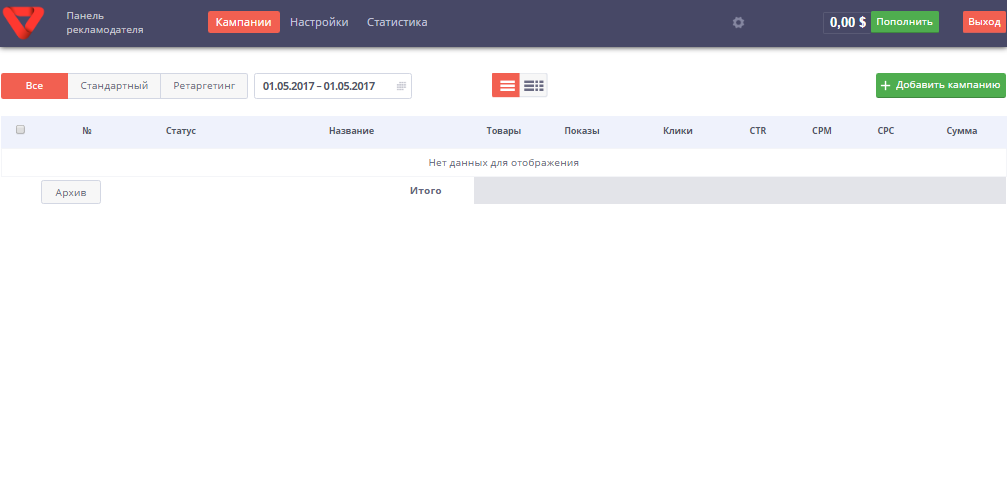
Task: Sort by the Сумма column header
Action: coord(962,131)
